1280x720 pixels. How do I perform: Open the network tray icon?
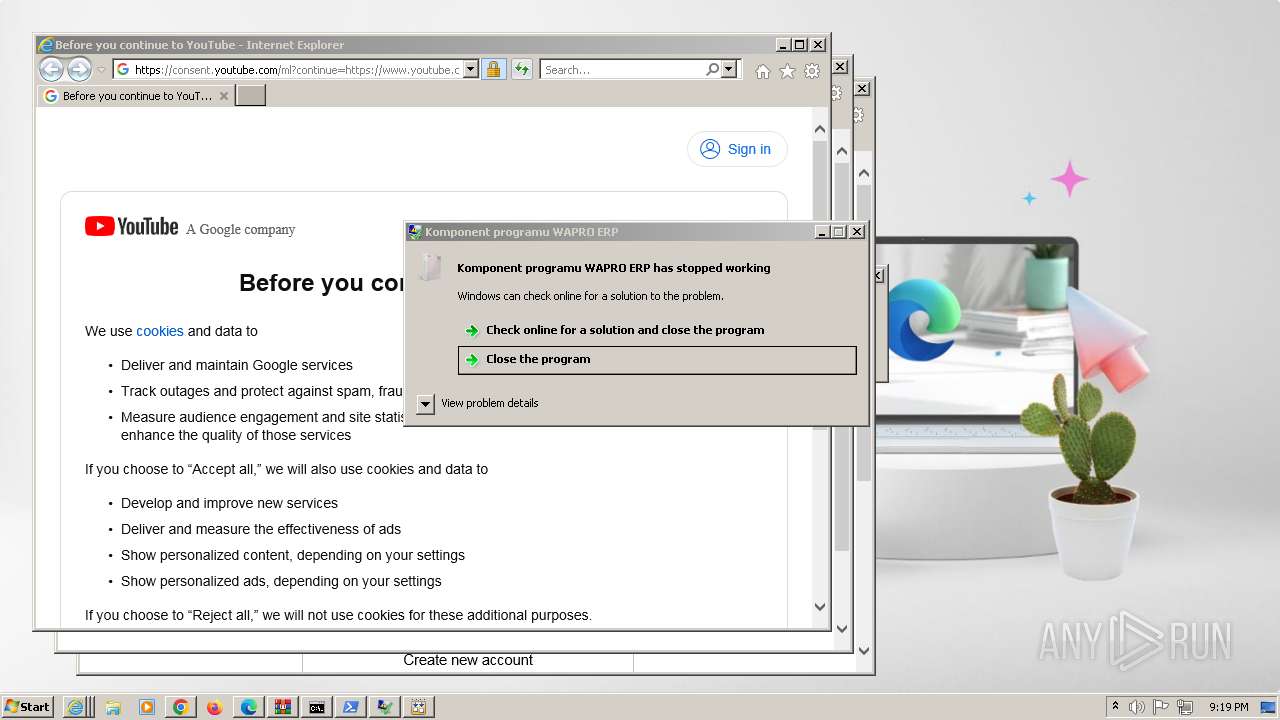coord(1185,707)
